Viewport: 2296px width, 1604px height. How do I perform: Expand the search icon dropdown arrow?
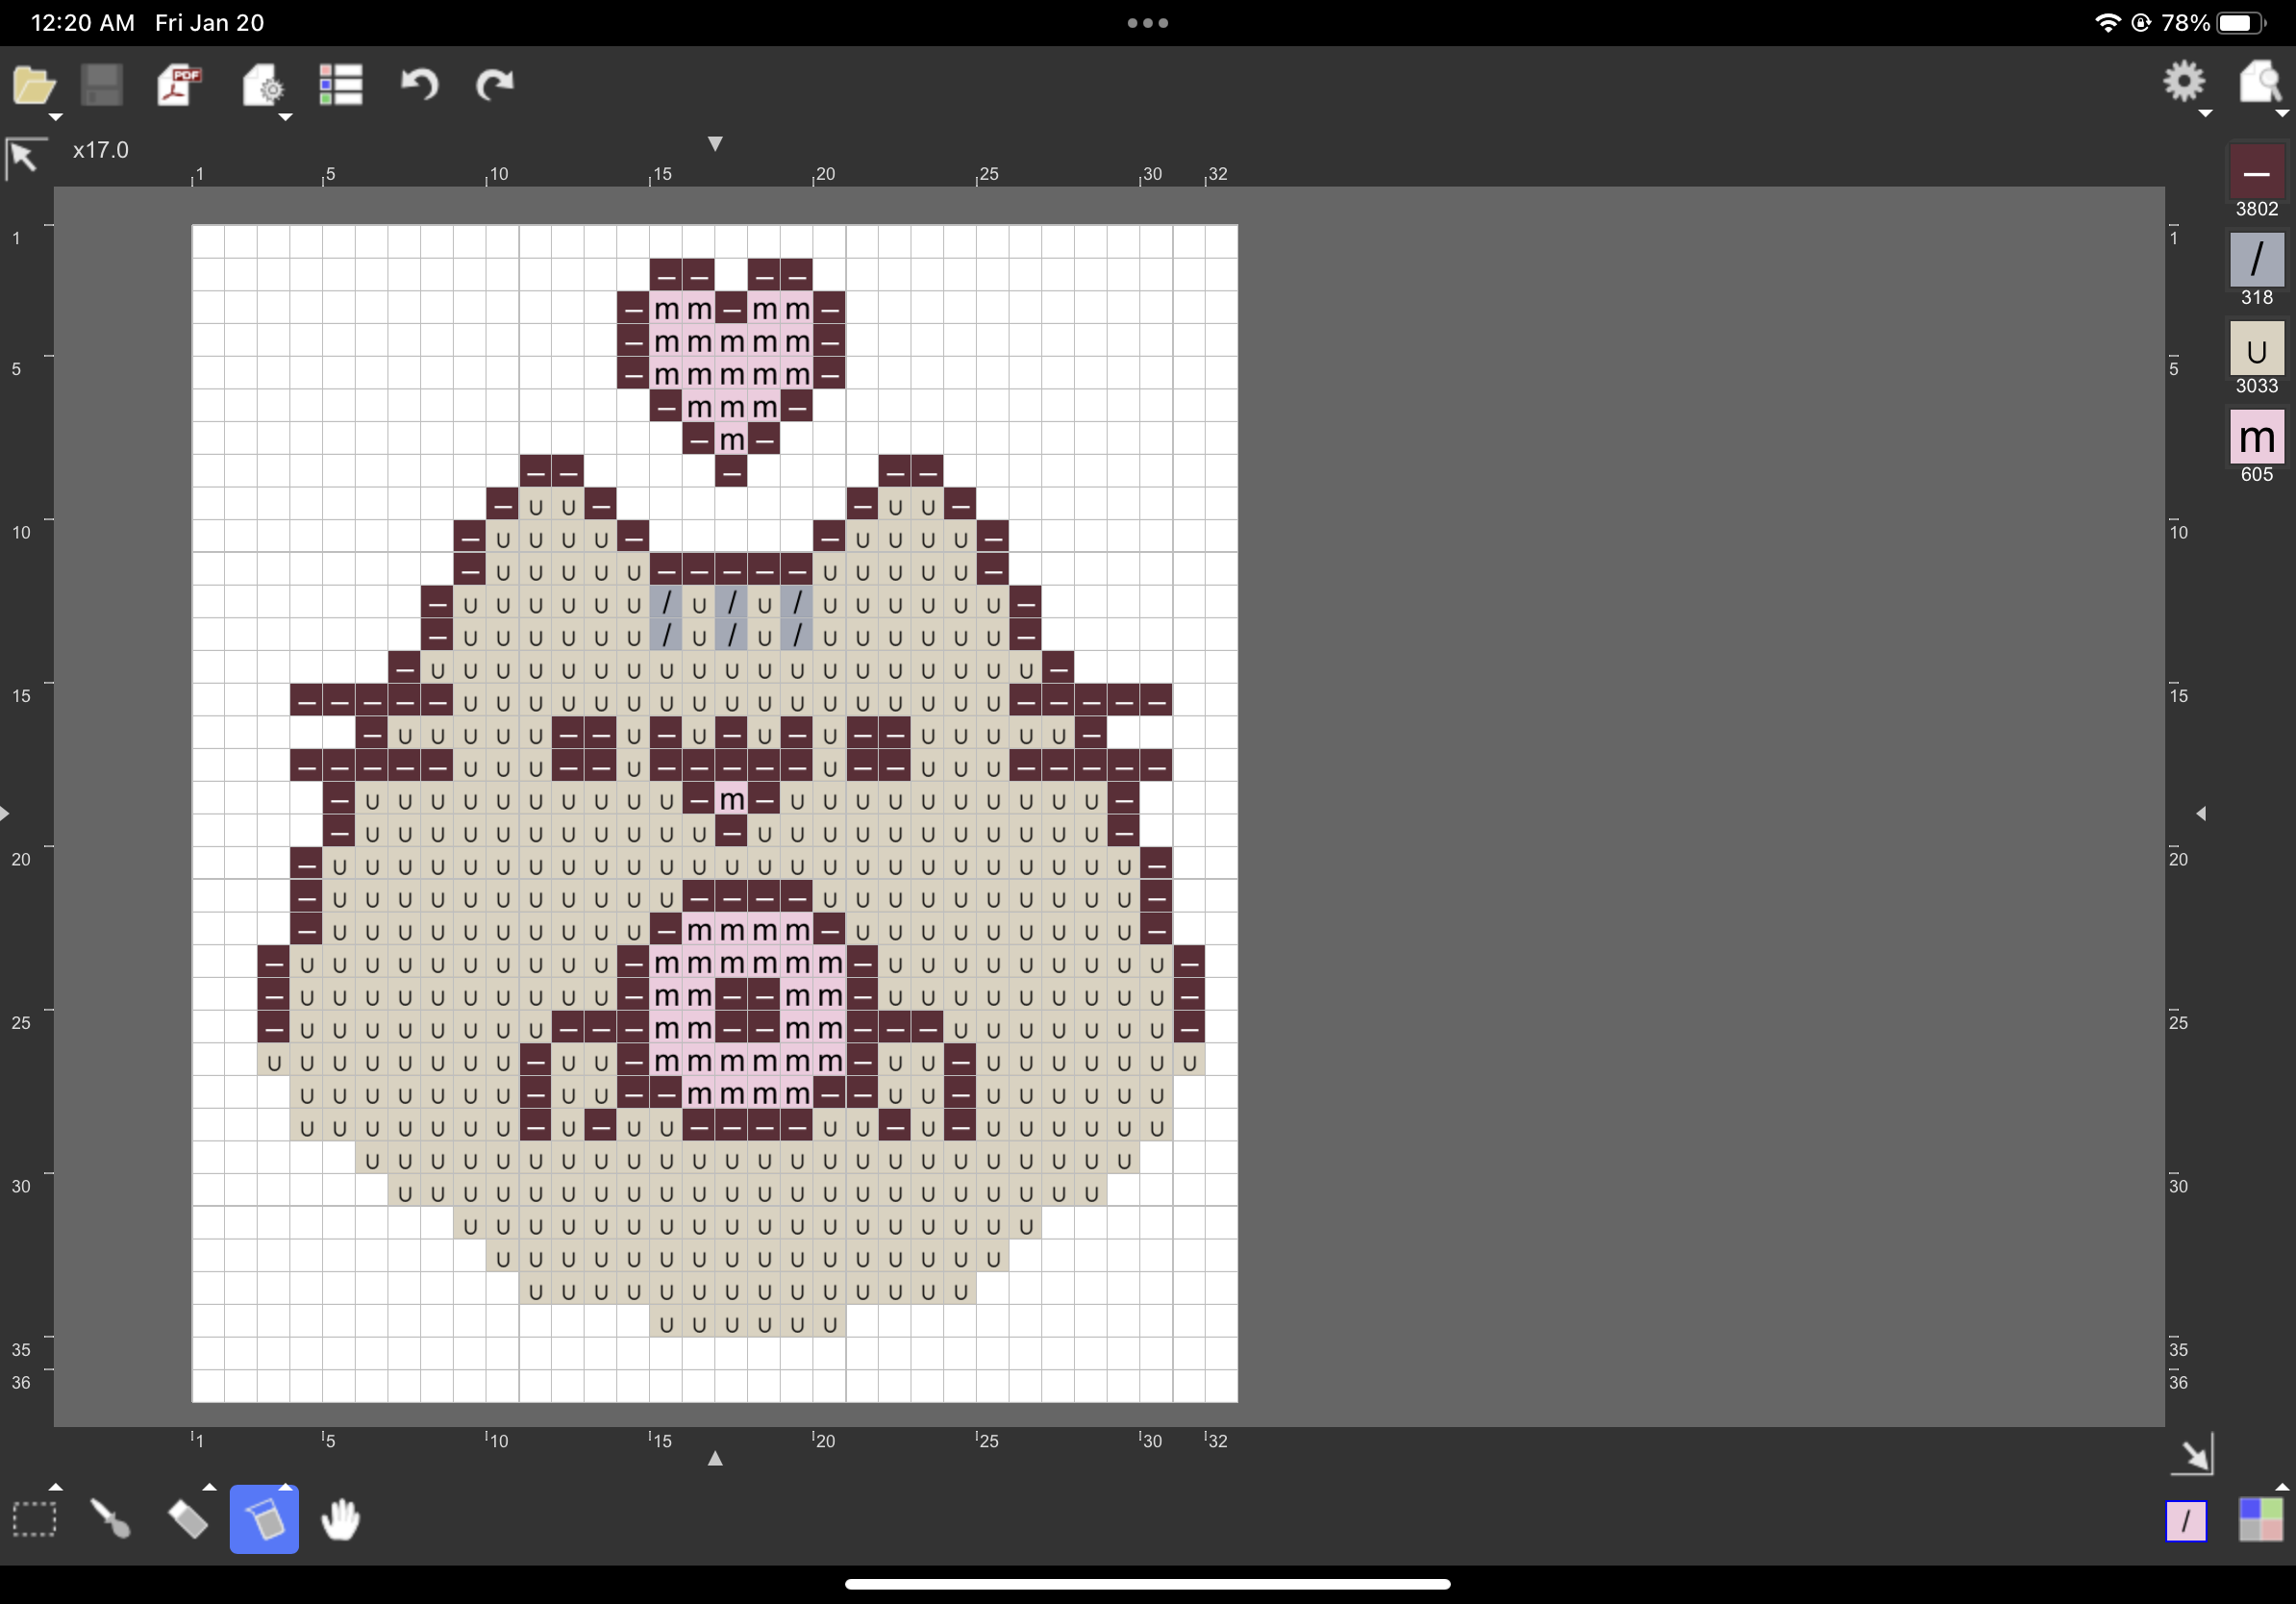2282,114
